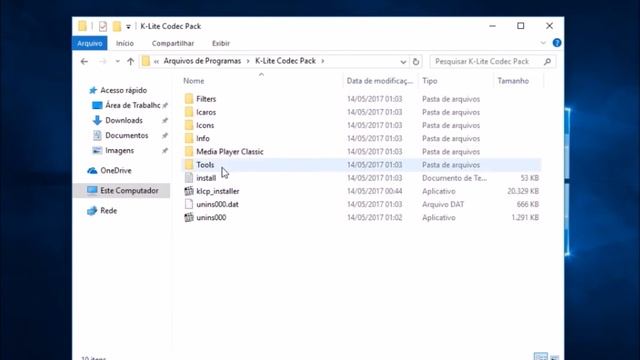The image size is (640, 360).
Task: Minimize the K-Lite Codec Pack window
Action: click(493, 26)
